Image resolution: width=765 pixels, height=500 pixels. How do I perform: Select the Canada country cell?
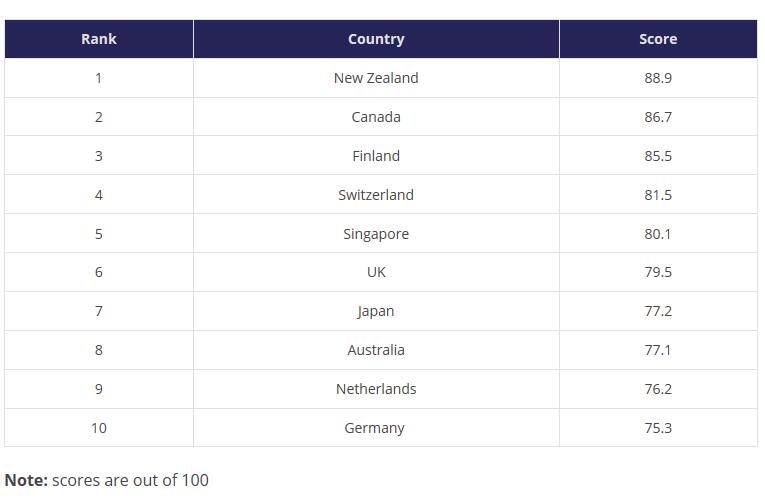click(x=376, y=117)
